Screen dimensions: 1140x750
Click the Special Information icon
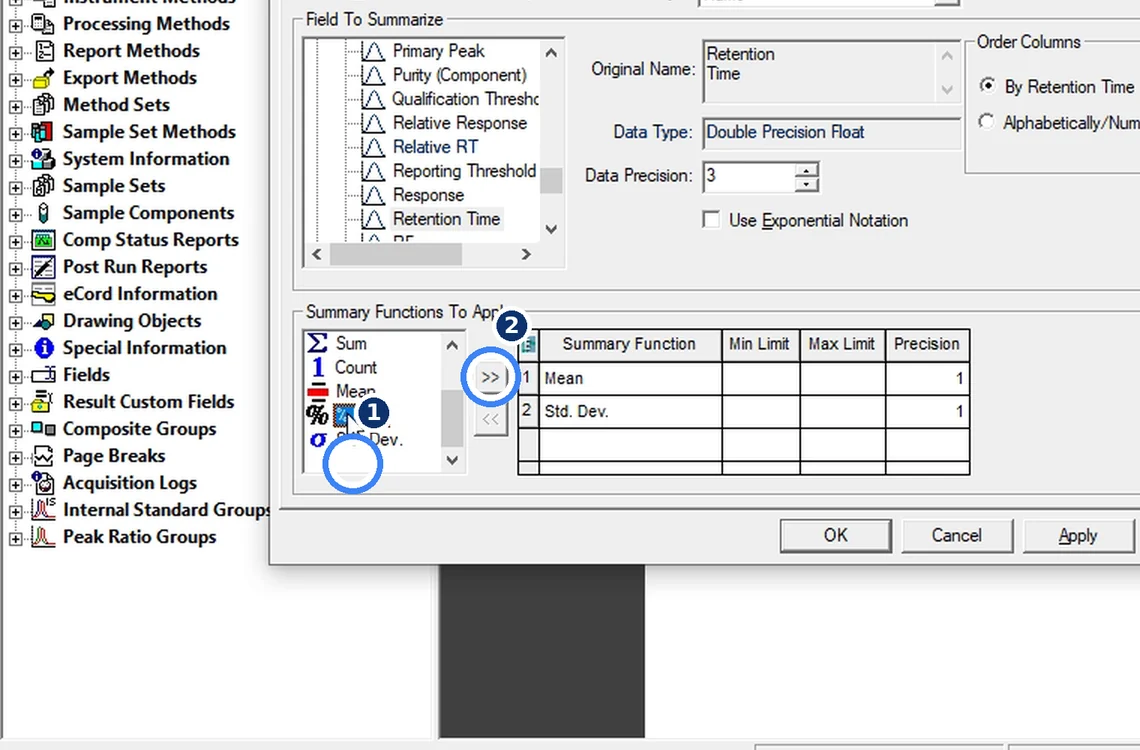pos(44,348)
